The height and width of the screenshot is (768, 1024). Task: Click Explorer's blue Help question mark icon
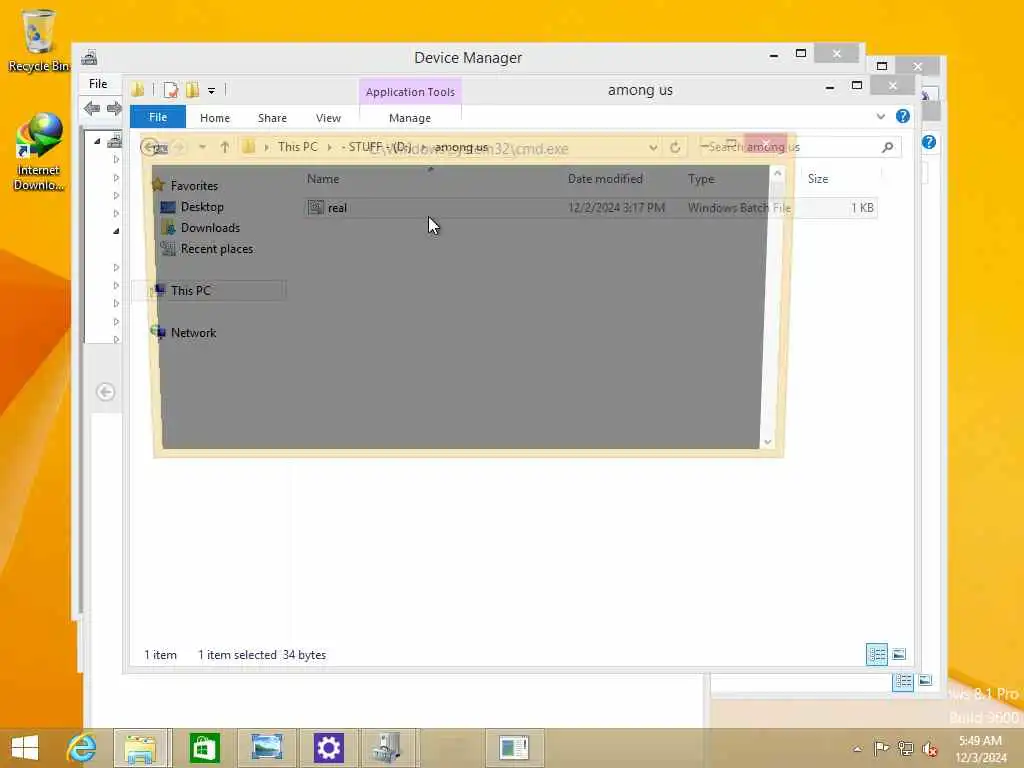pos(903,116)
